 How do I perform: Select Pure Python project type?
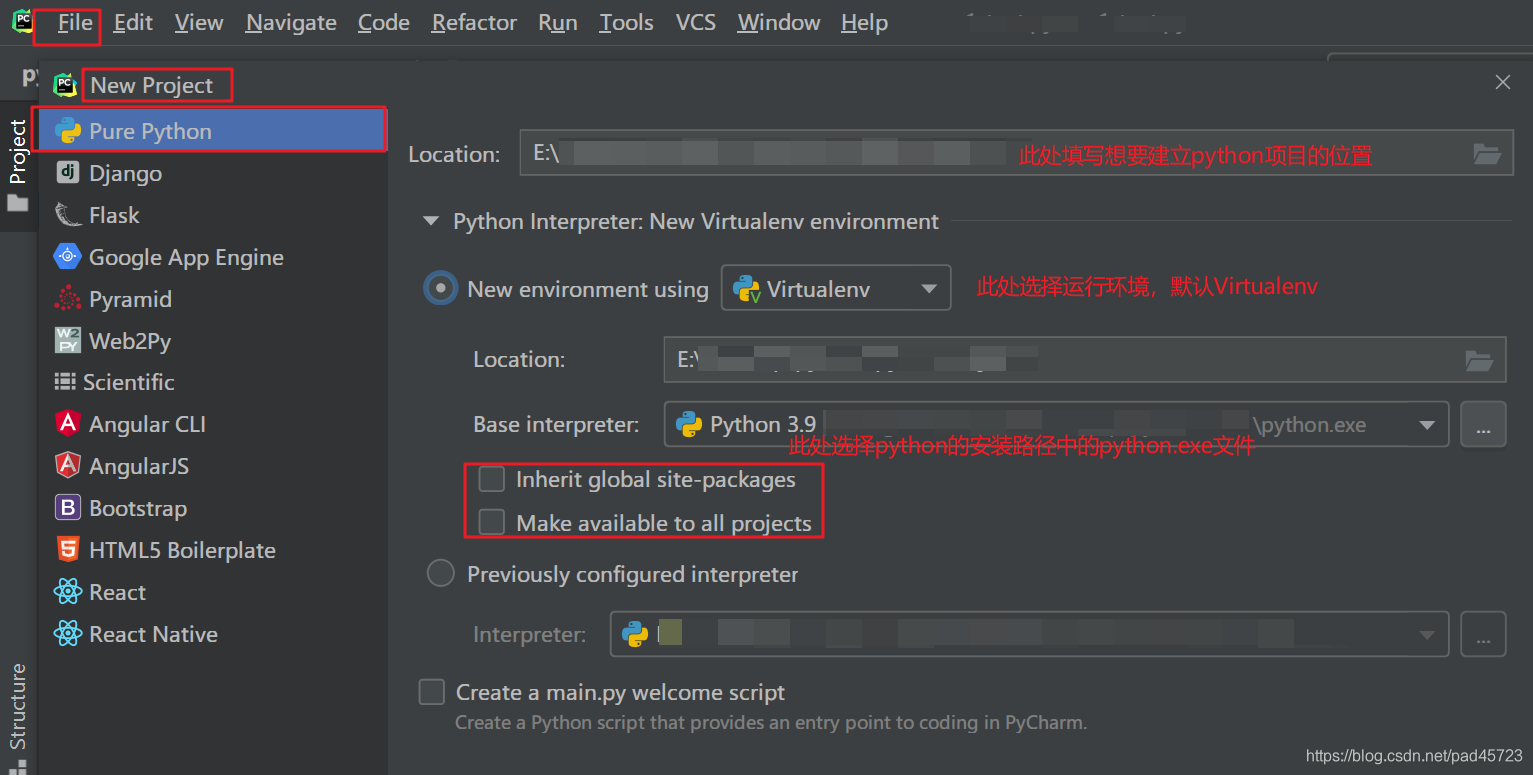211,131
